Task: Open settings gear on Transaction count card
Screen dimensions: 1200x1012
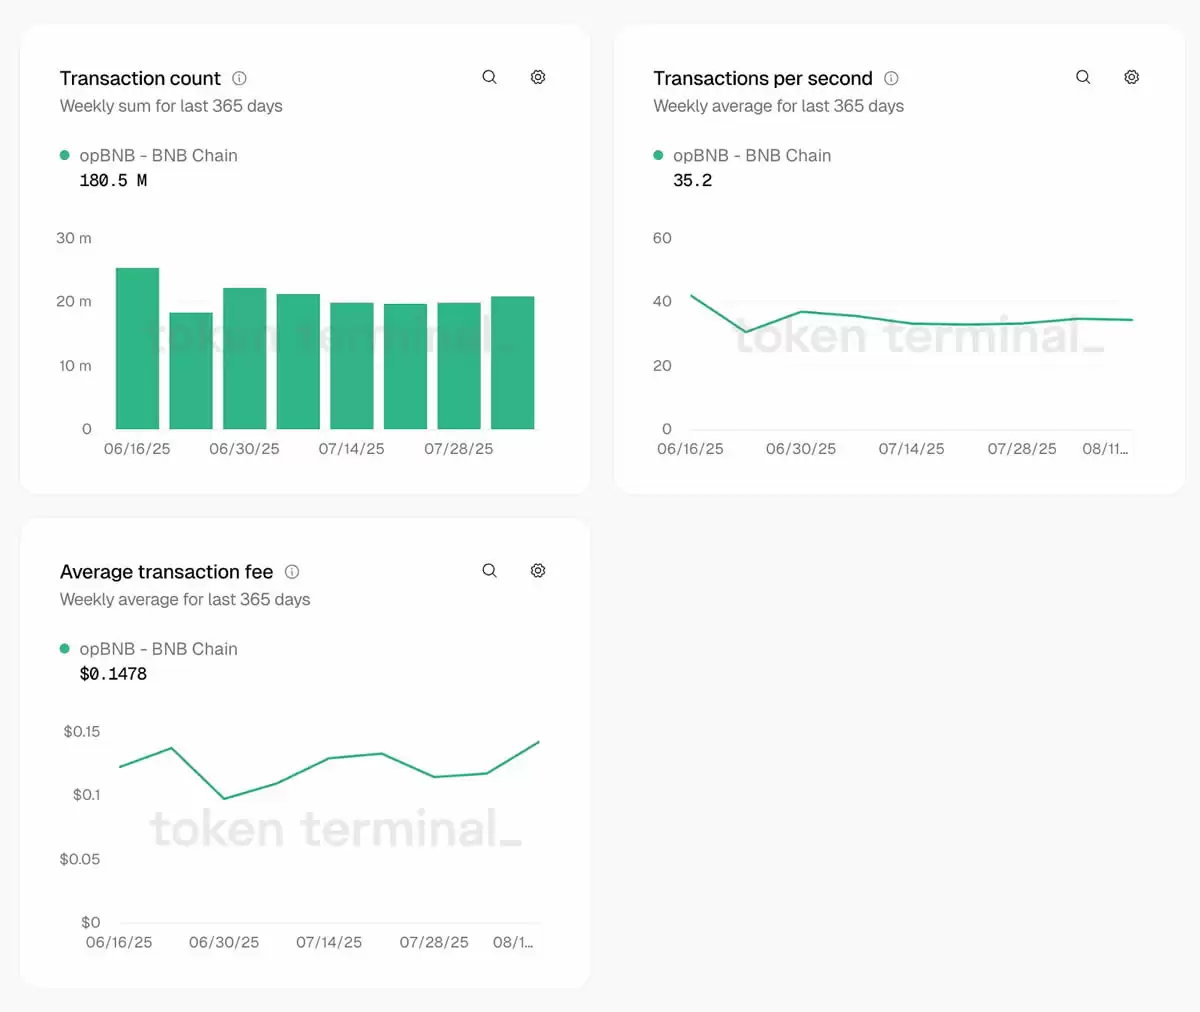Action: tap(538, 77)
